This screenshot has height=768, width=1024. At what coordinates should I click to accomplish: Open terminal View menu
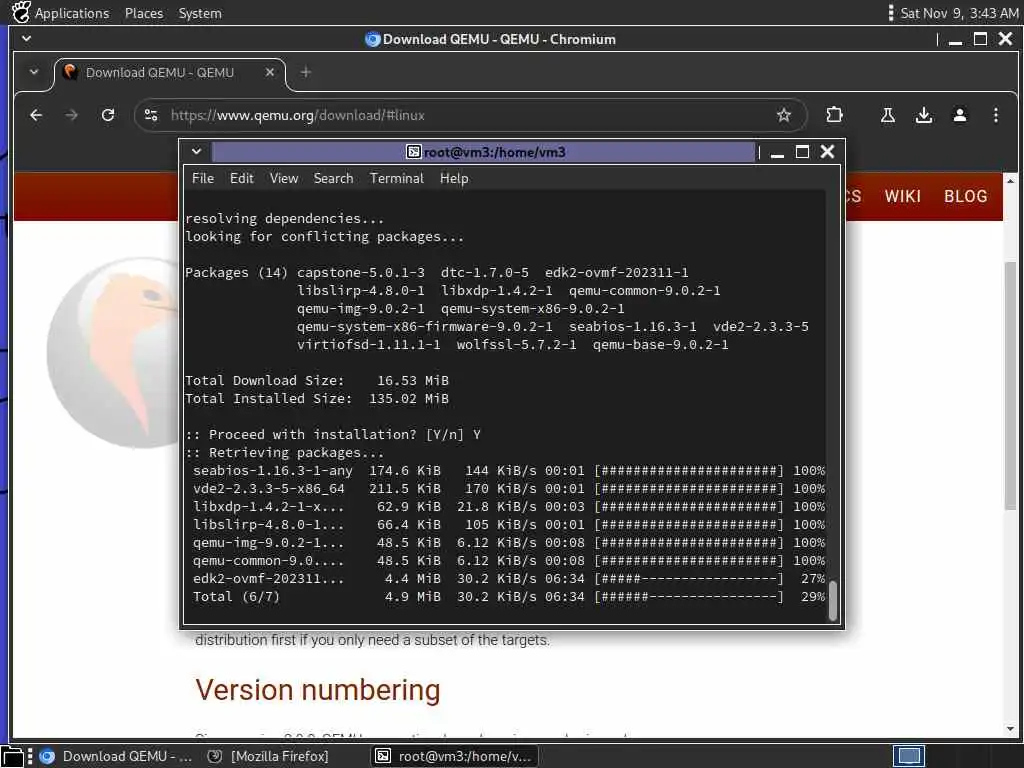coord(284,178)
